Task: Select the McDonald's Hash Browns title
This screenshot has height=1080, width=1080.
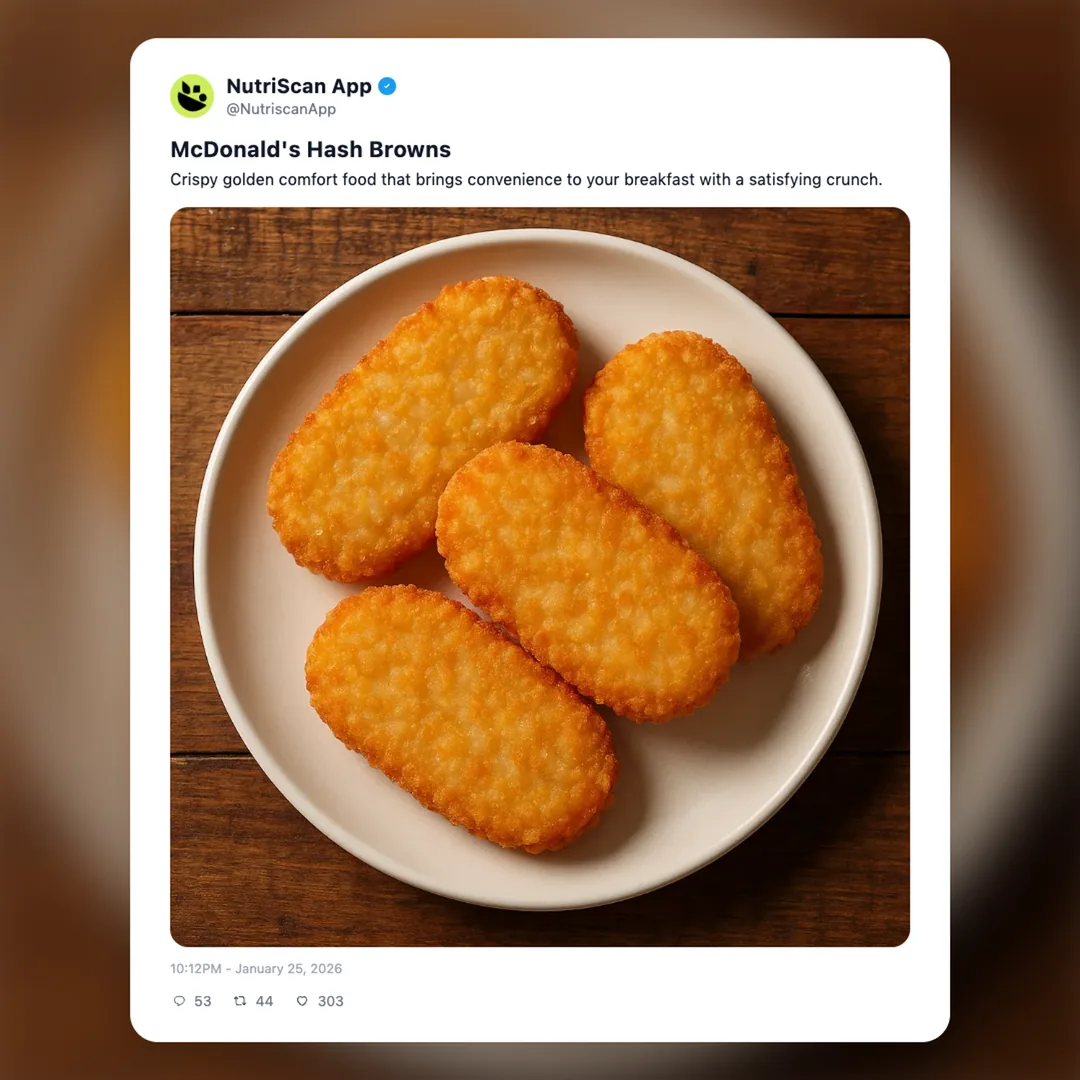Action: pos(310,149)
